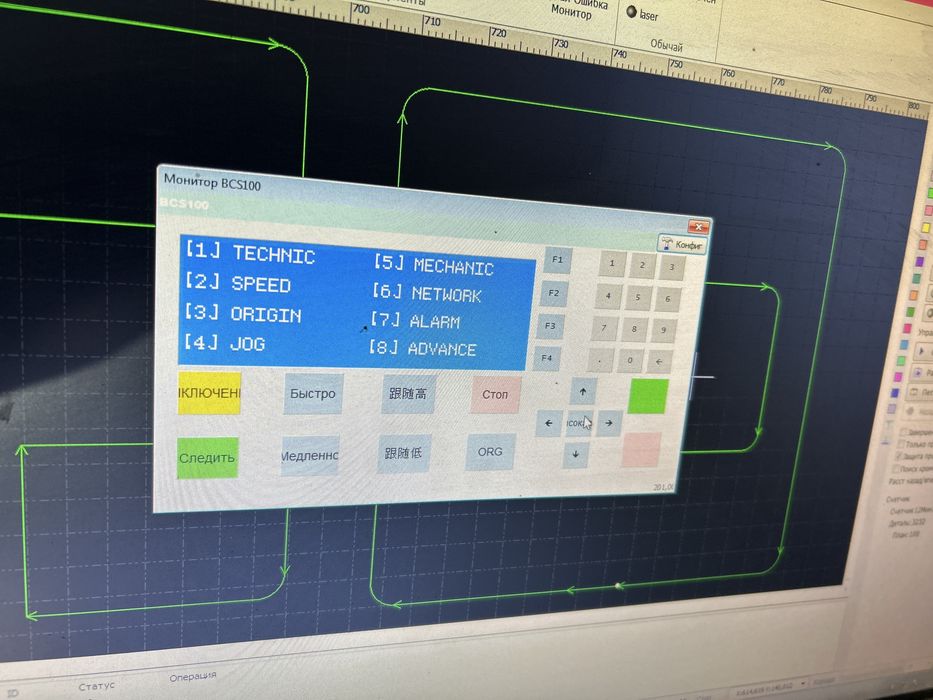Screen dimensions: 933x700
Task: Select the [8] ADVANCE menu entry
Action: click(422, 348)
